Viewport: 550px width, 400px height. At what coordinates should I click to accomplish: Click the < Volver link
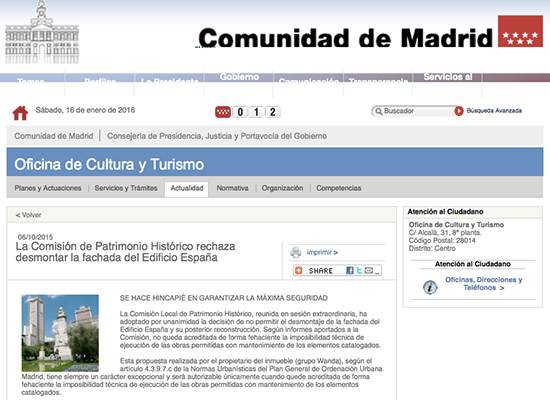tap(28, 215)
